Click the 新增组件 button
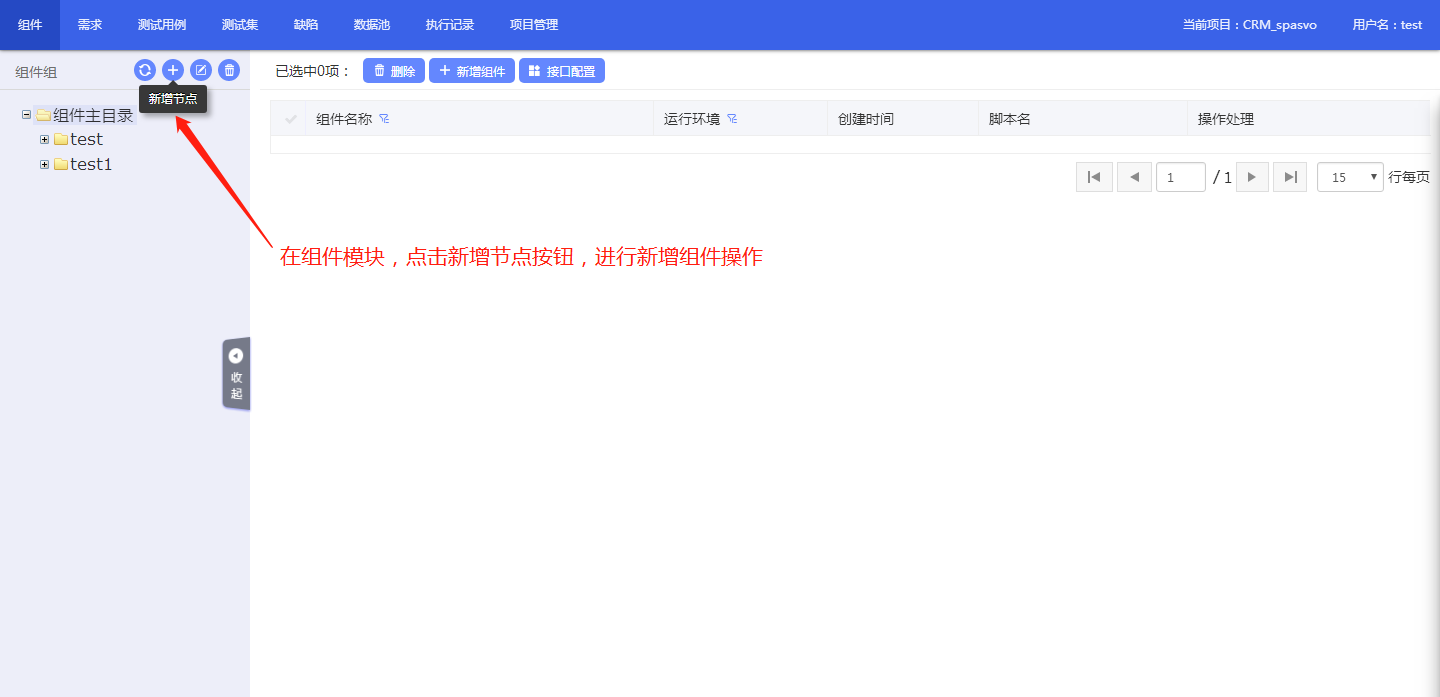Image resolution: width=1440 pixels, height=697 pixels. 472,71
